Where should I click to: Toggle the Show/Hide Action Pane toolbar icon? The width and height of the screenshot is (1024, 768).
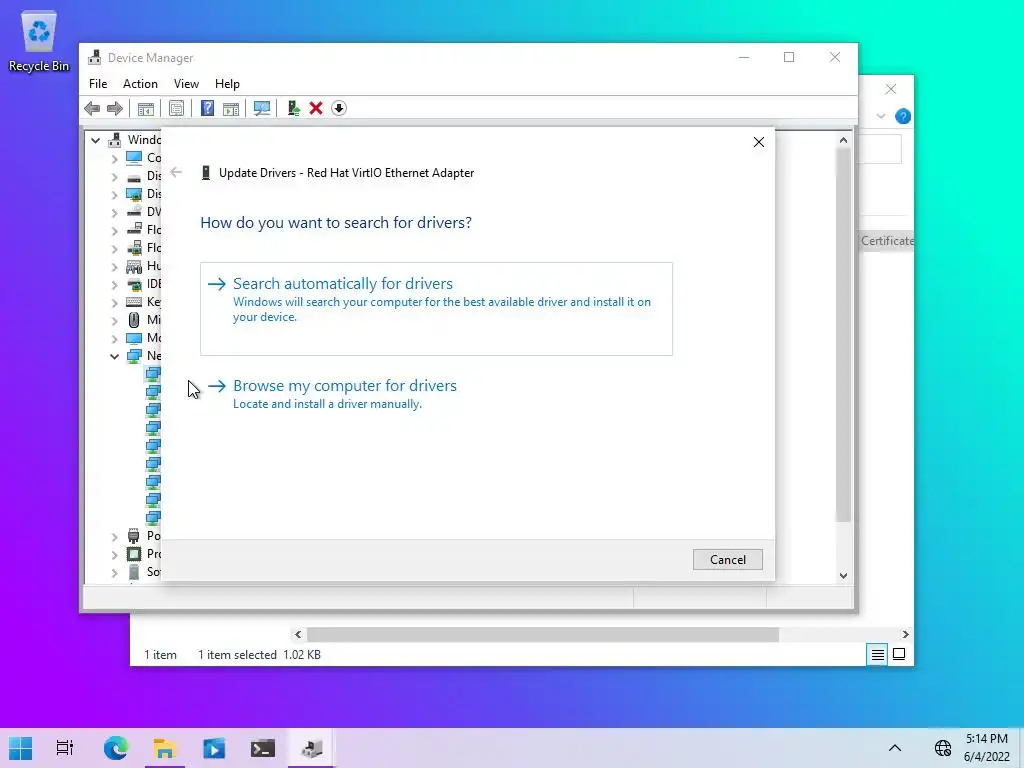(x=231, y=108)
